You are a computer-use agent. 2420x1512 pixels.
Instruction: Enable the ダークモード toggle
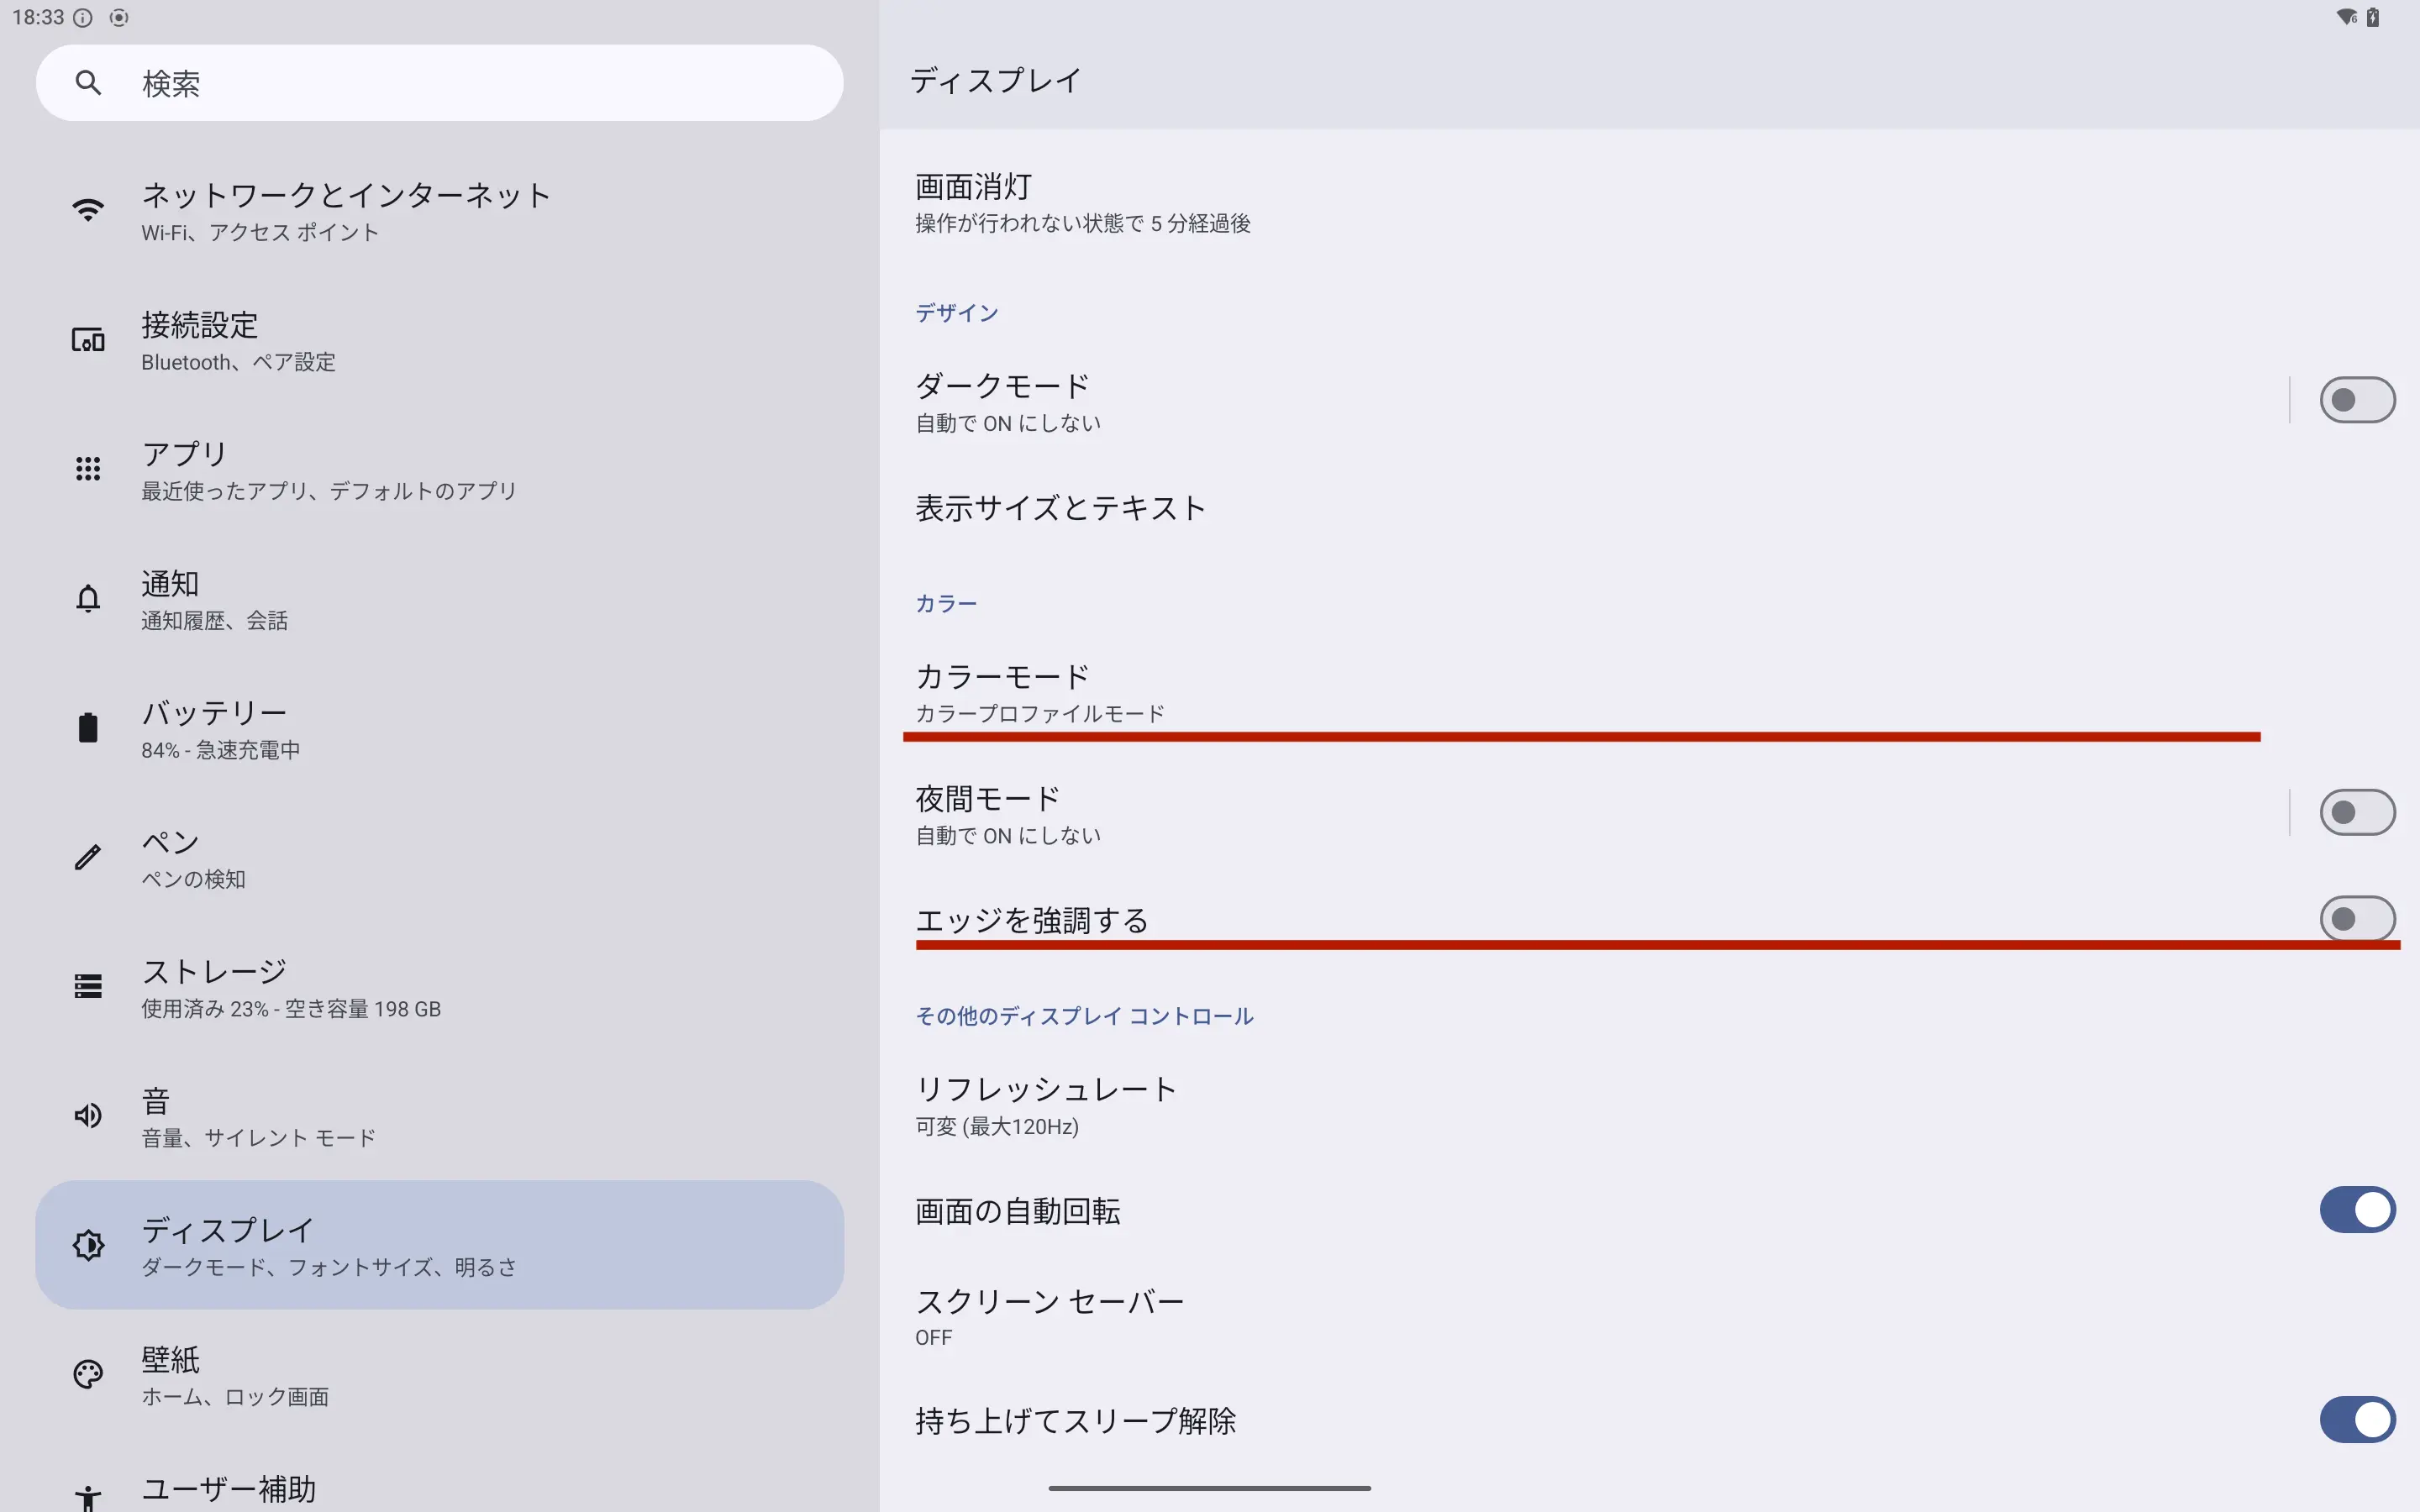[x=2357, y=400]
